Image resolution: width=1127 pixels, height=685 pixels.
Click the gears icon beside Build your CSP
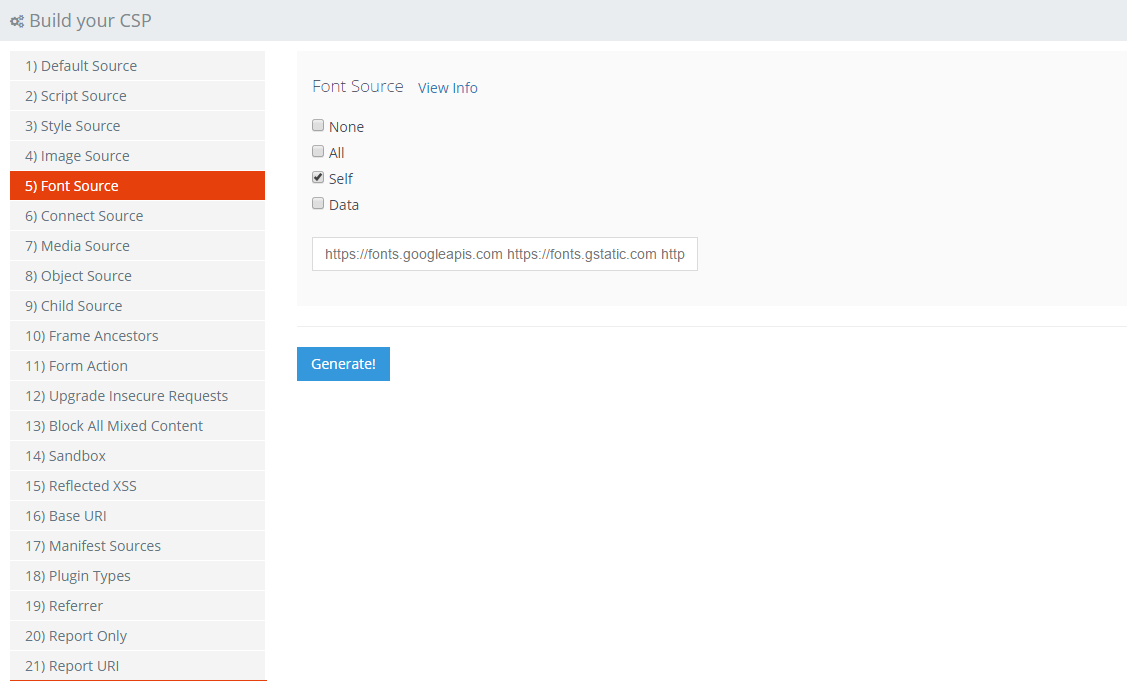17,21
